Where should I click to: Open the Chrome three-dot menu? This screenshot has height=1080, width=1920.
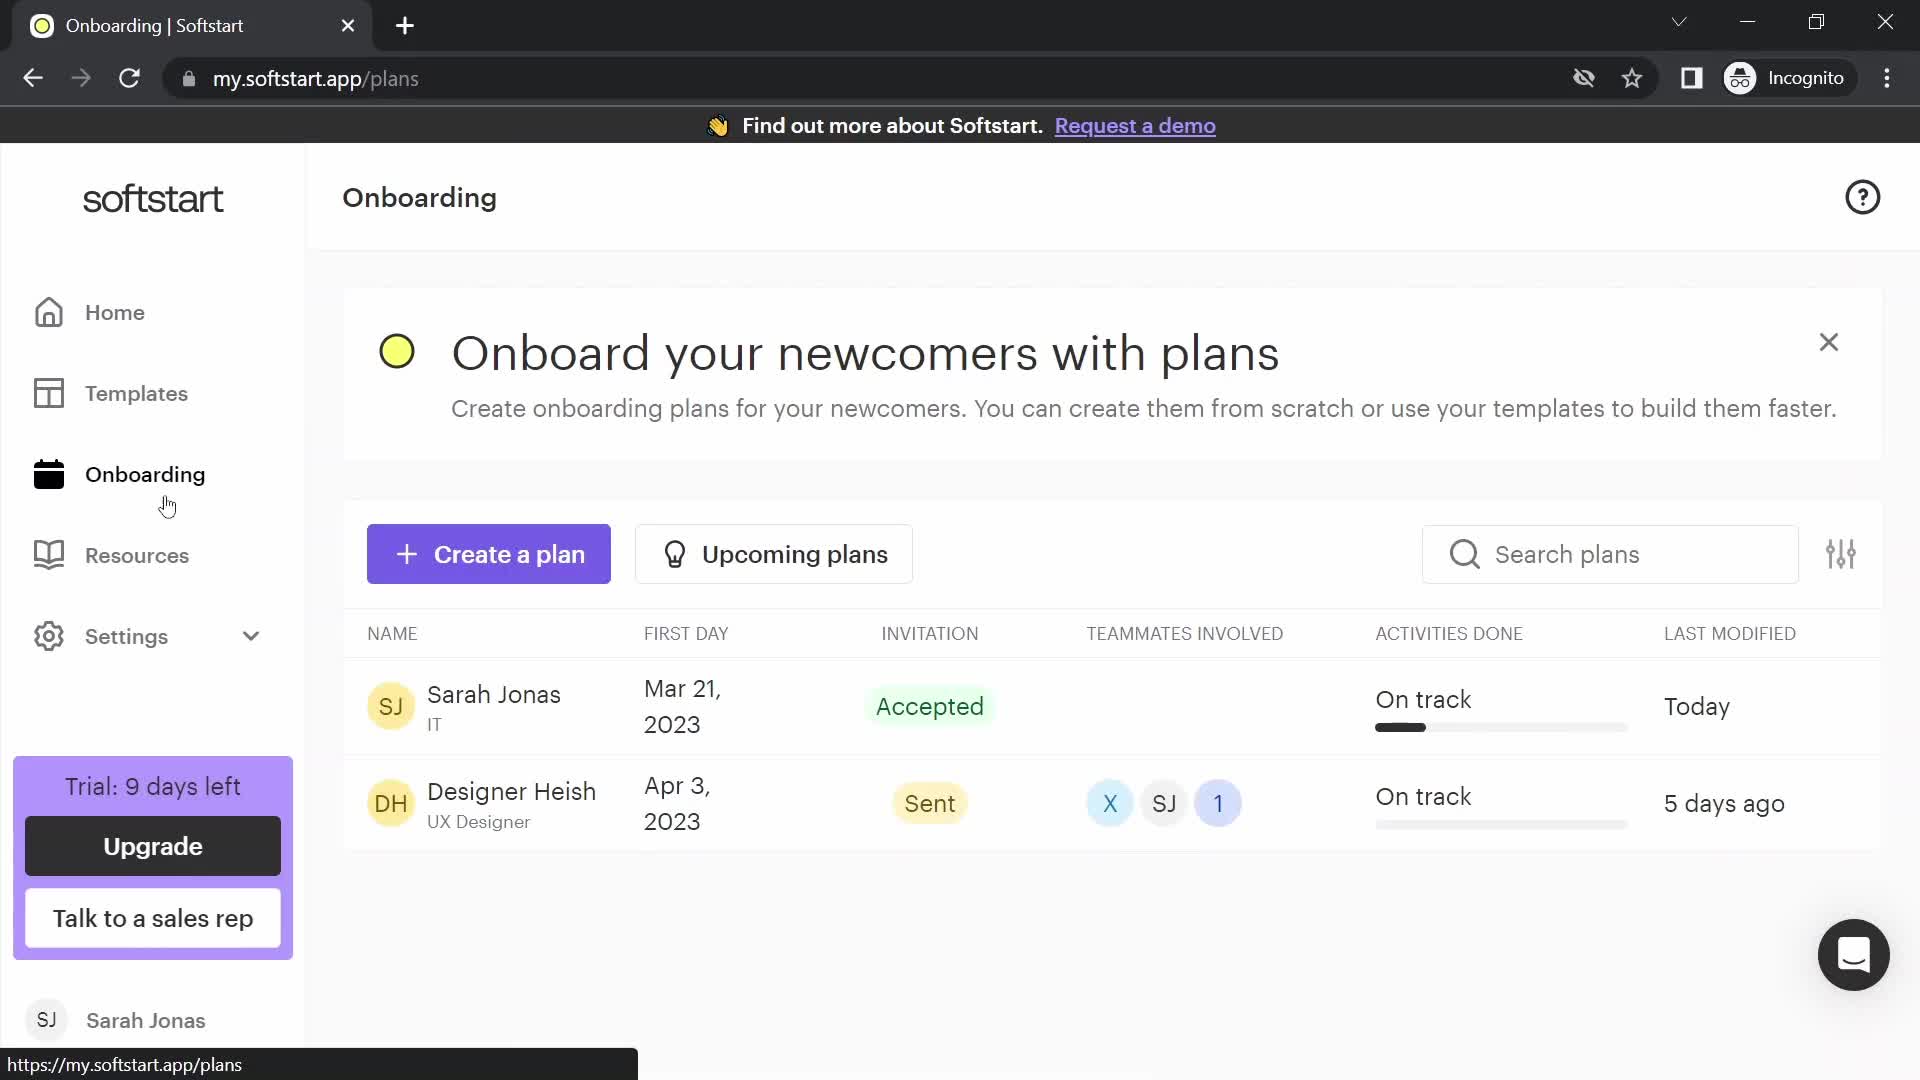(1887, 78)
